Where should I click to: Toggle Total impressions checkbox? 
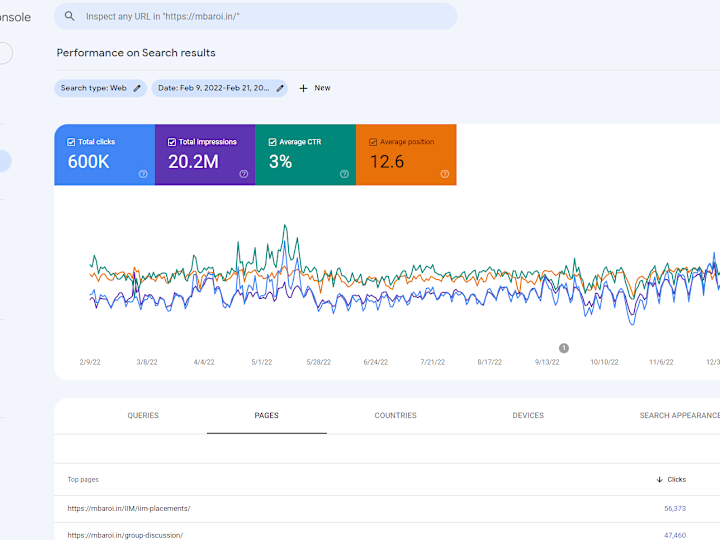[x=172, y=142]
